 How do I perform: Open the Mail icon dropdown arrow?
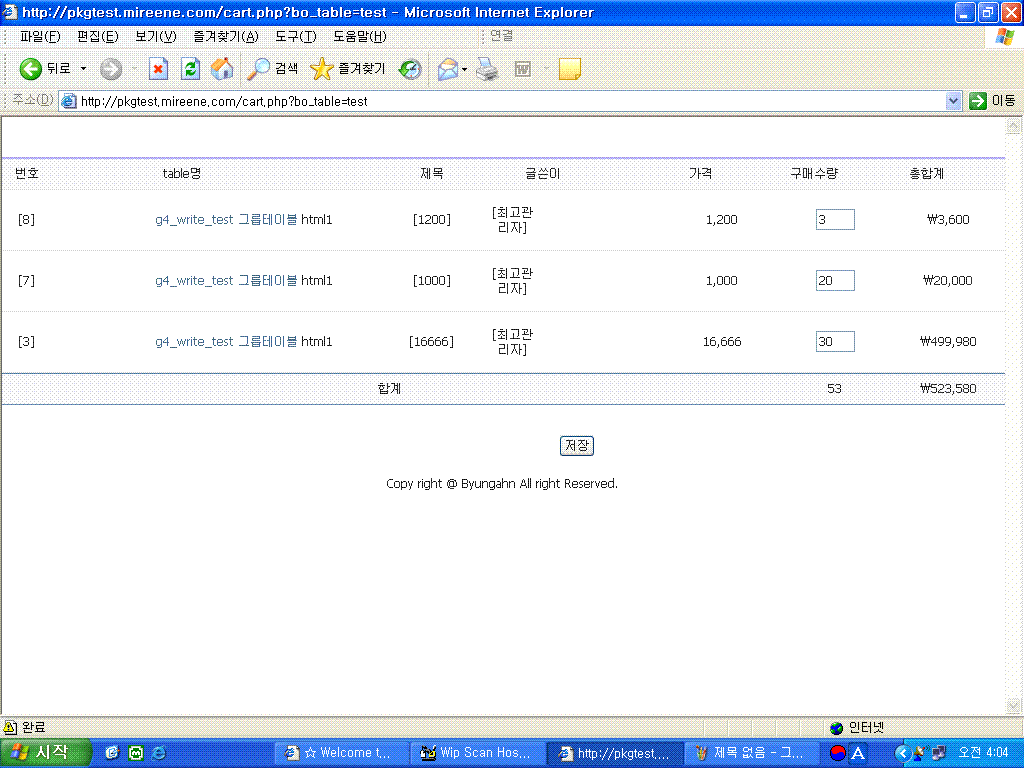[465, 69]
